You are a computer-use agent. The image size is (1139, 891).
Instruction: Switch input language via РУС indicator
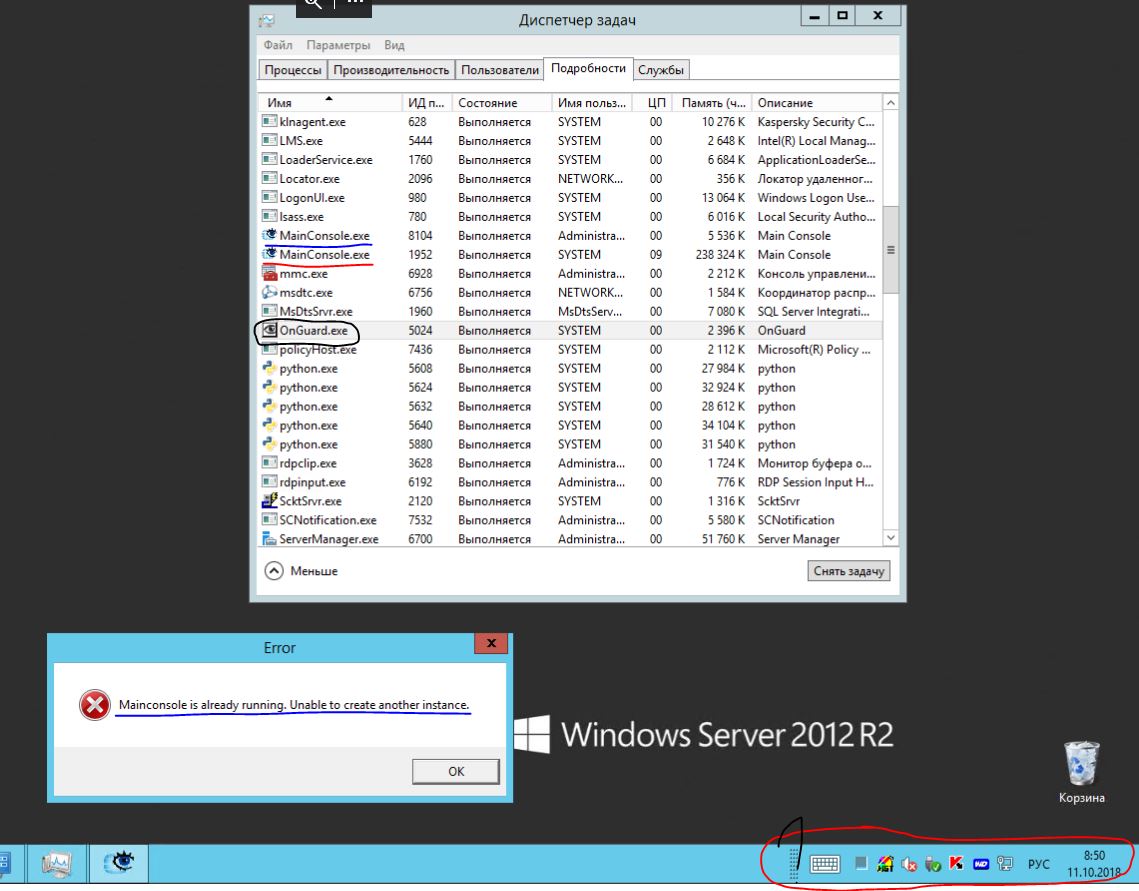[x=1038, y=864]
